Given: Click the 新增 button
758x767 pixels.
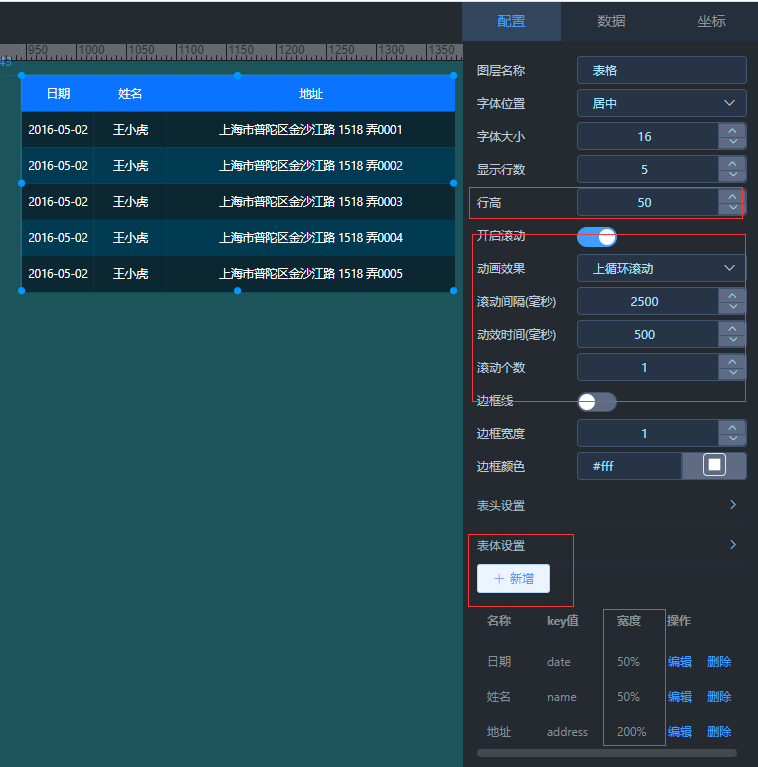Looking at the screenshot, I should (x=513, y=579).
